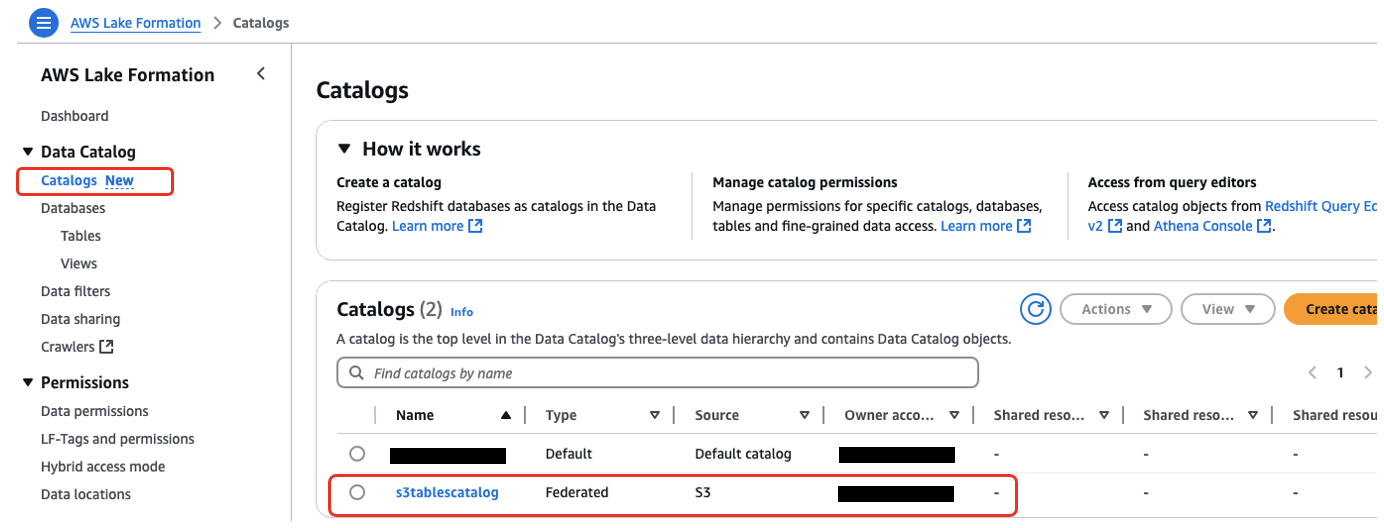Collapse the AWS Lake Formation sidebar

tap(261, 74)
